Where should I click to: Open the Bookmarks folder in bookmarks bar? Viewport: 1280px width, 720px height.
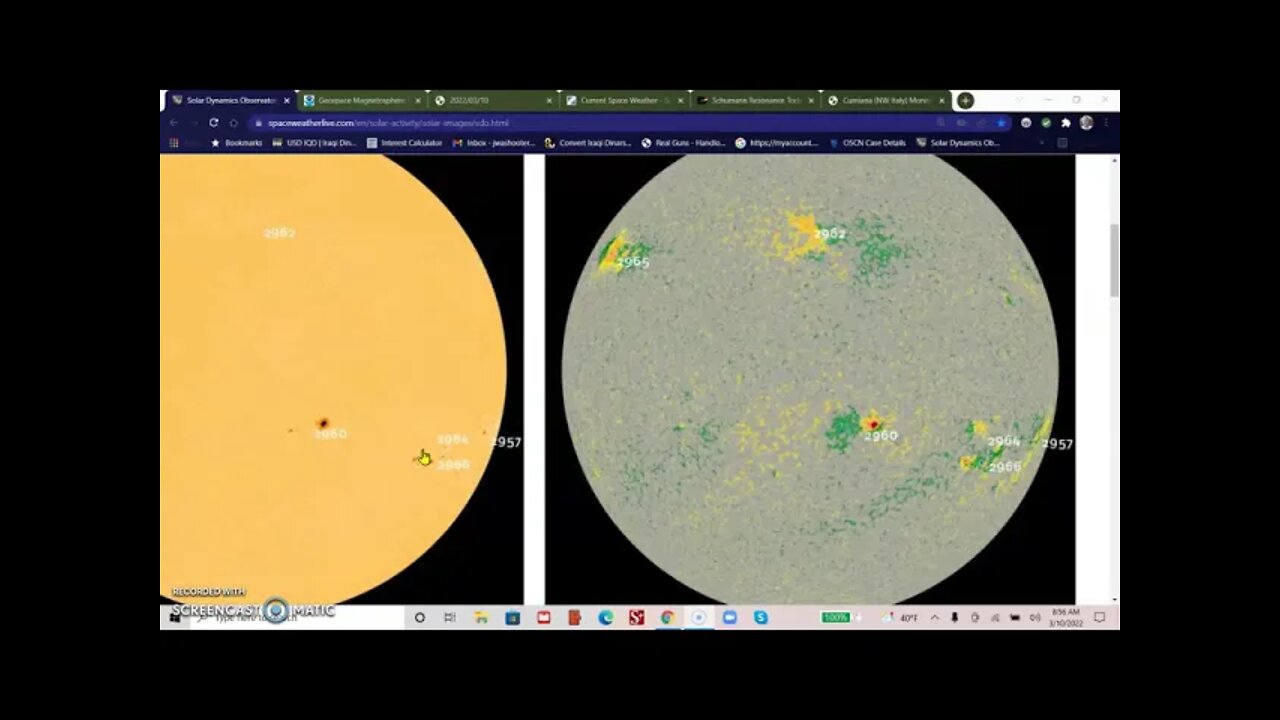click(236, 143)
